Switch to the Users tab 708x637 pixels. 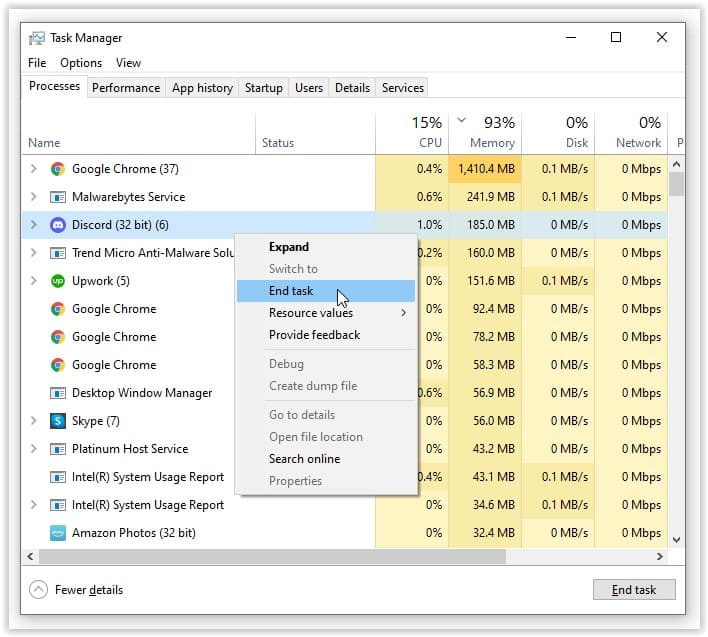coord(309,88)
